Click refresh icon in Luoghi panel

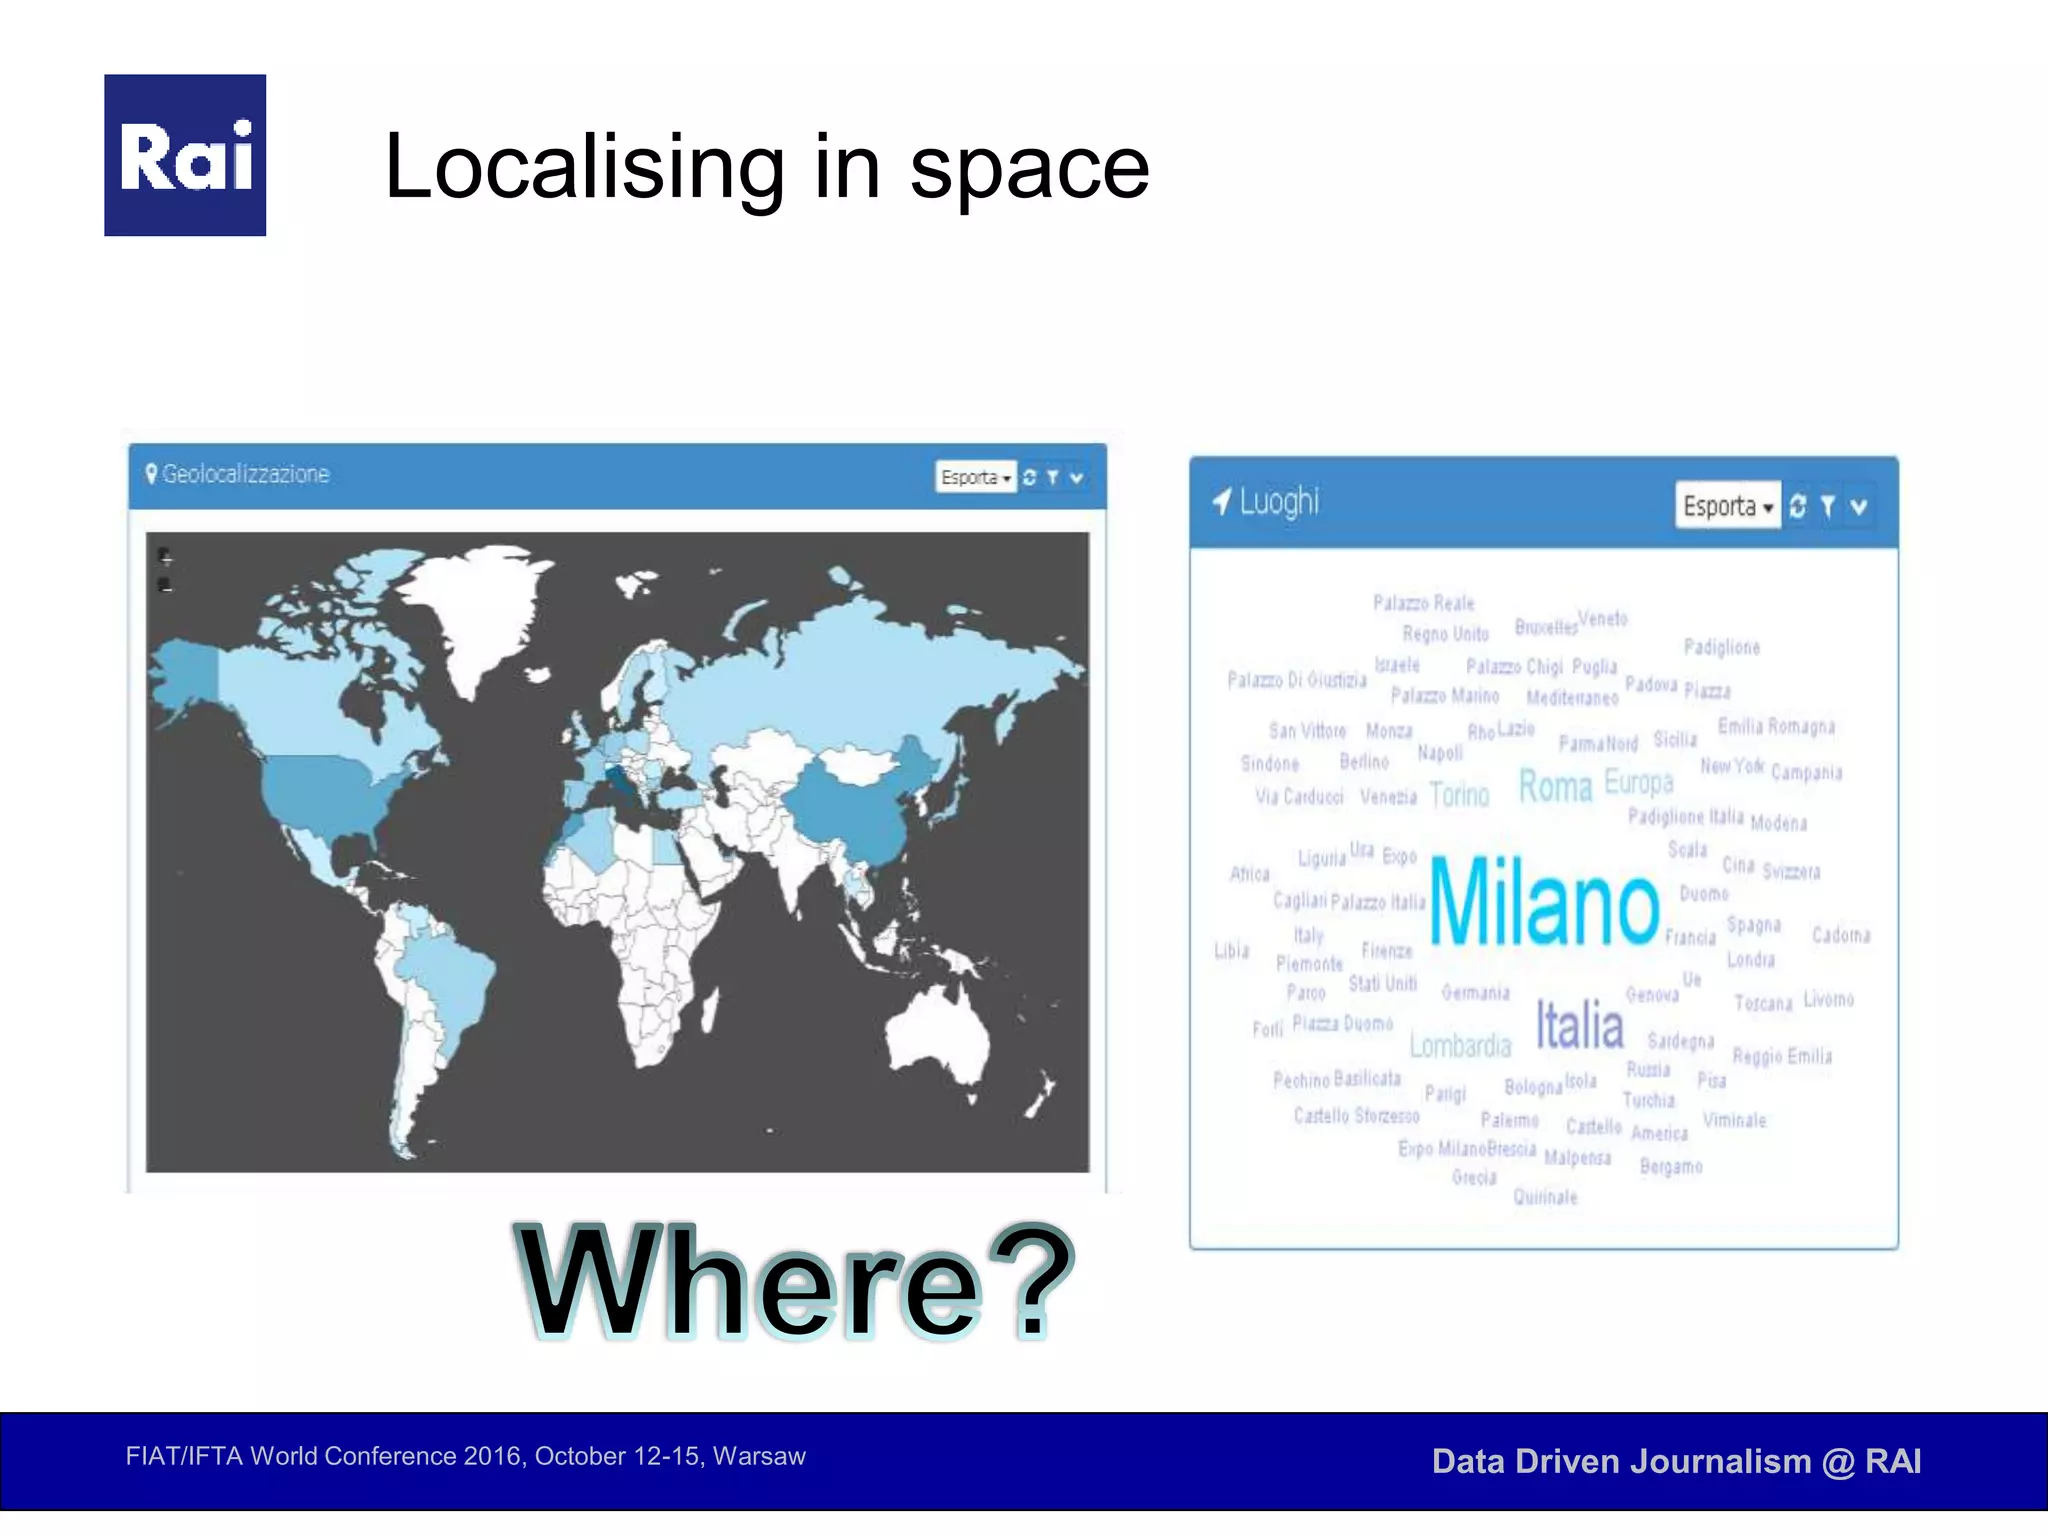click(1798, 506)
